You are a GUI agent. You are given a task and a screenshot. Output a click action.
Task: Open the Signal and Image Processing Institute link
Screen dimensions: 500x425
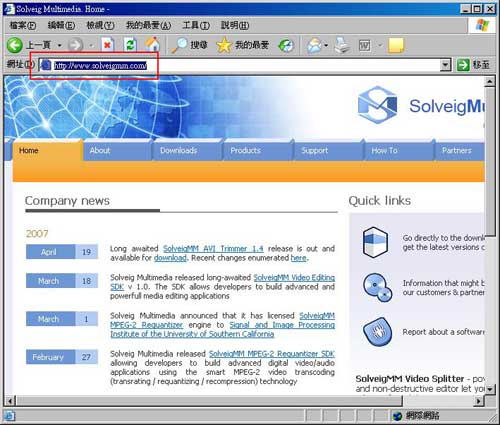pyautogui.click(x=282, y=325)
